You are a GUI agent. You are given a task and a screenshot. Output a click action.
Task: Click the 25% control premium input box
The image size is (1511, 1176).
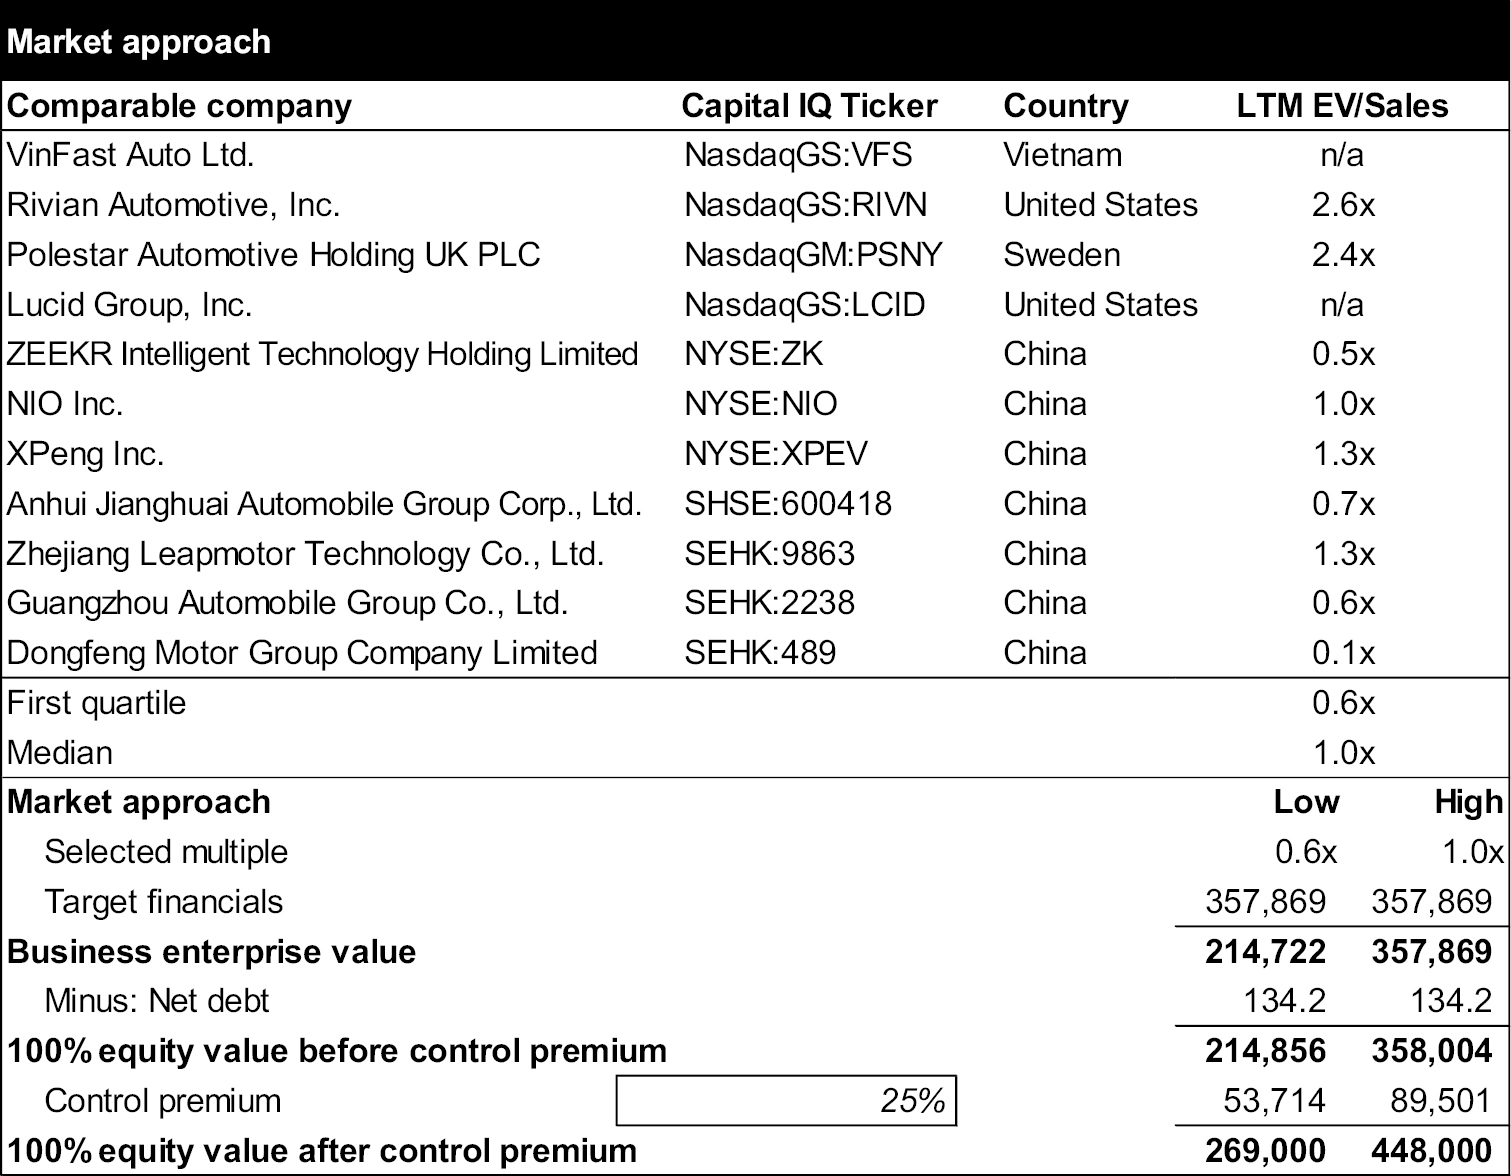pos(786,1101)
